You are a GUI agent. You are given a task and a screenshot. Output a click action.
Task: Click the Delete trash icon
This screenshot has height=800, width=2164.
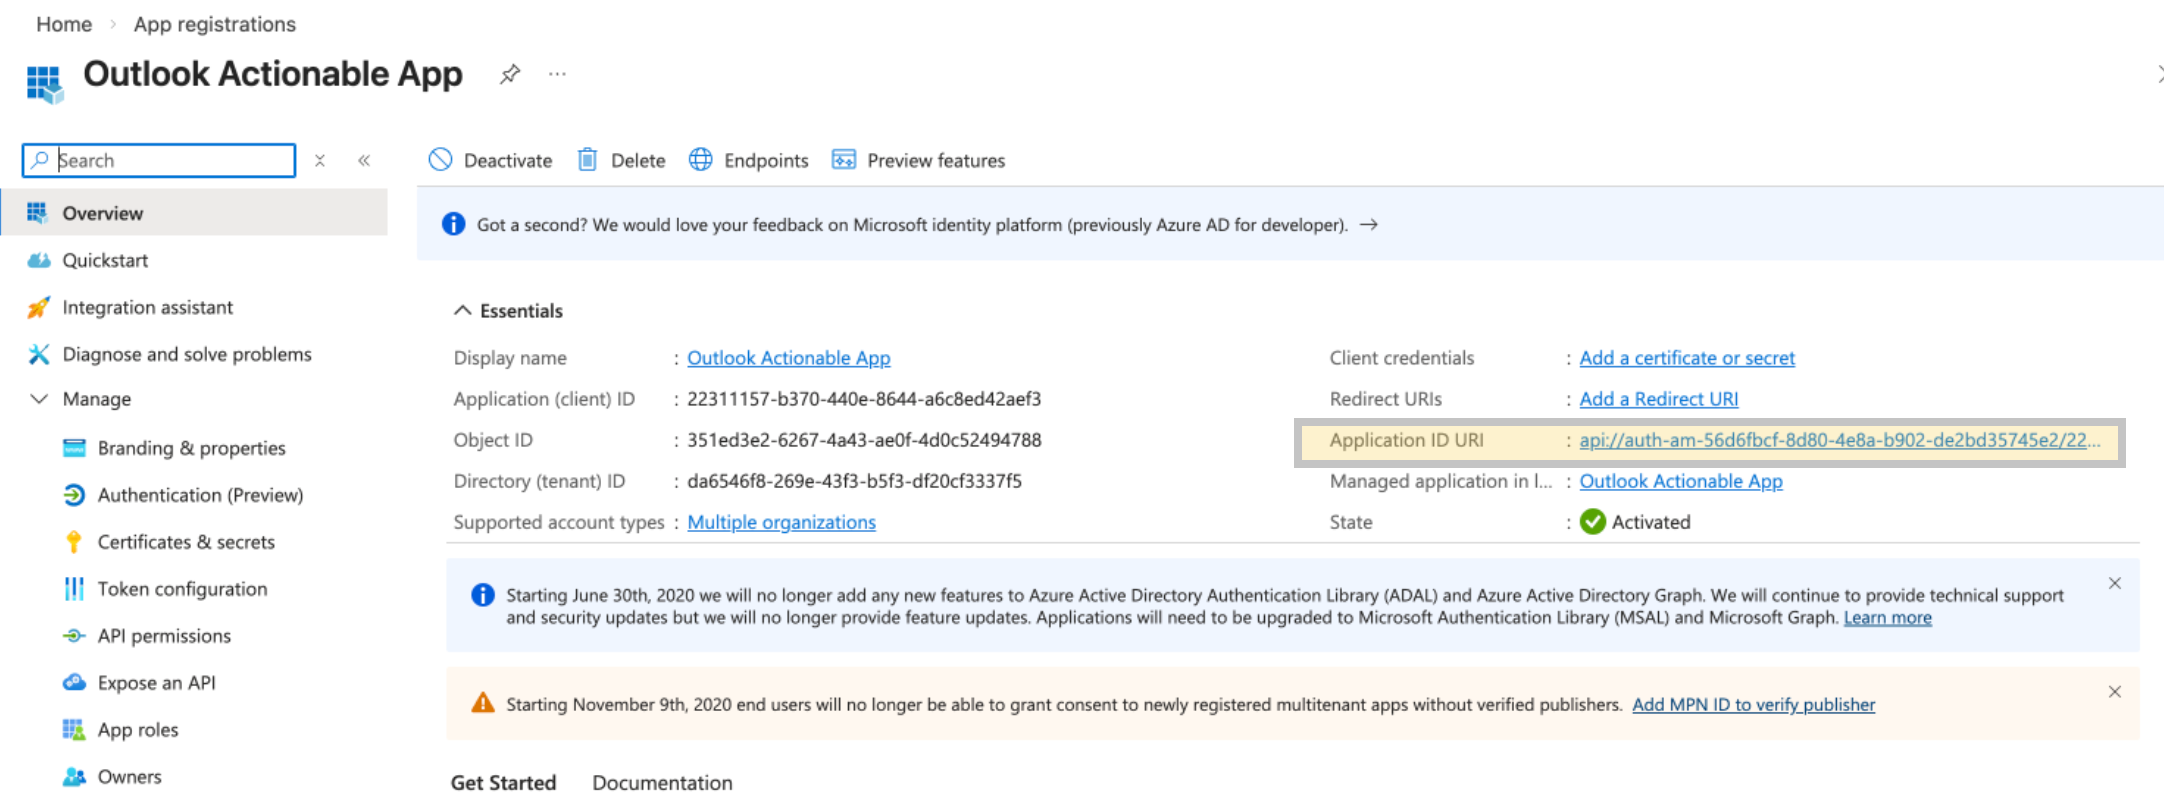coord(588,160)
